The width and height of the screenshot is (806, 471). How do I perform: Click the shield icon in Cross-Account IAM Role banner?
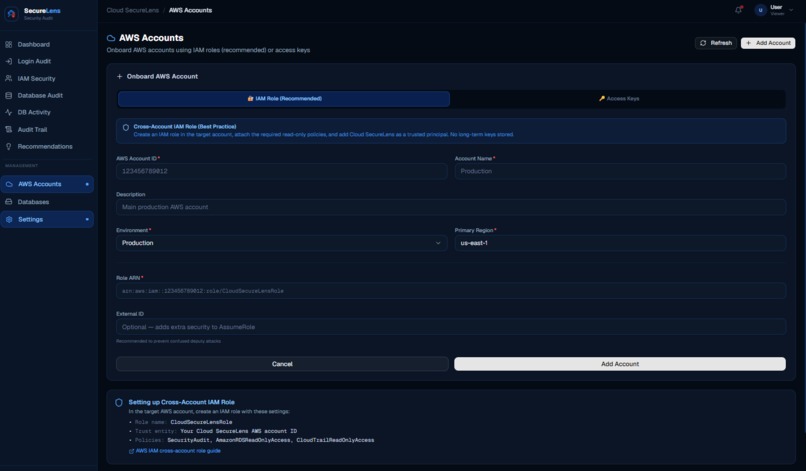126,128
